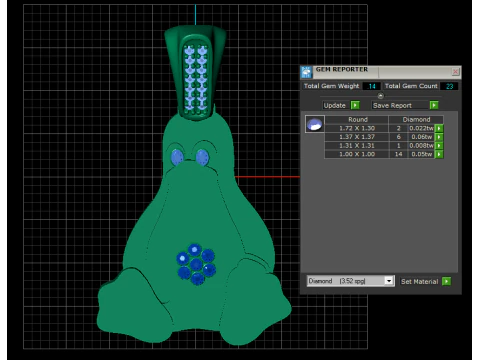Open the Diamond material dropdown
This screenshot has width=480, height=360.
[389, 281]
